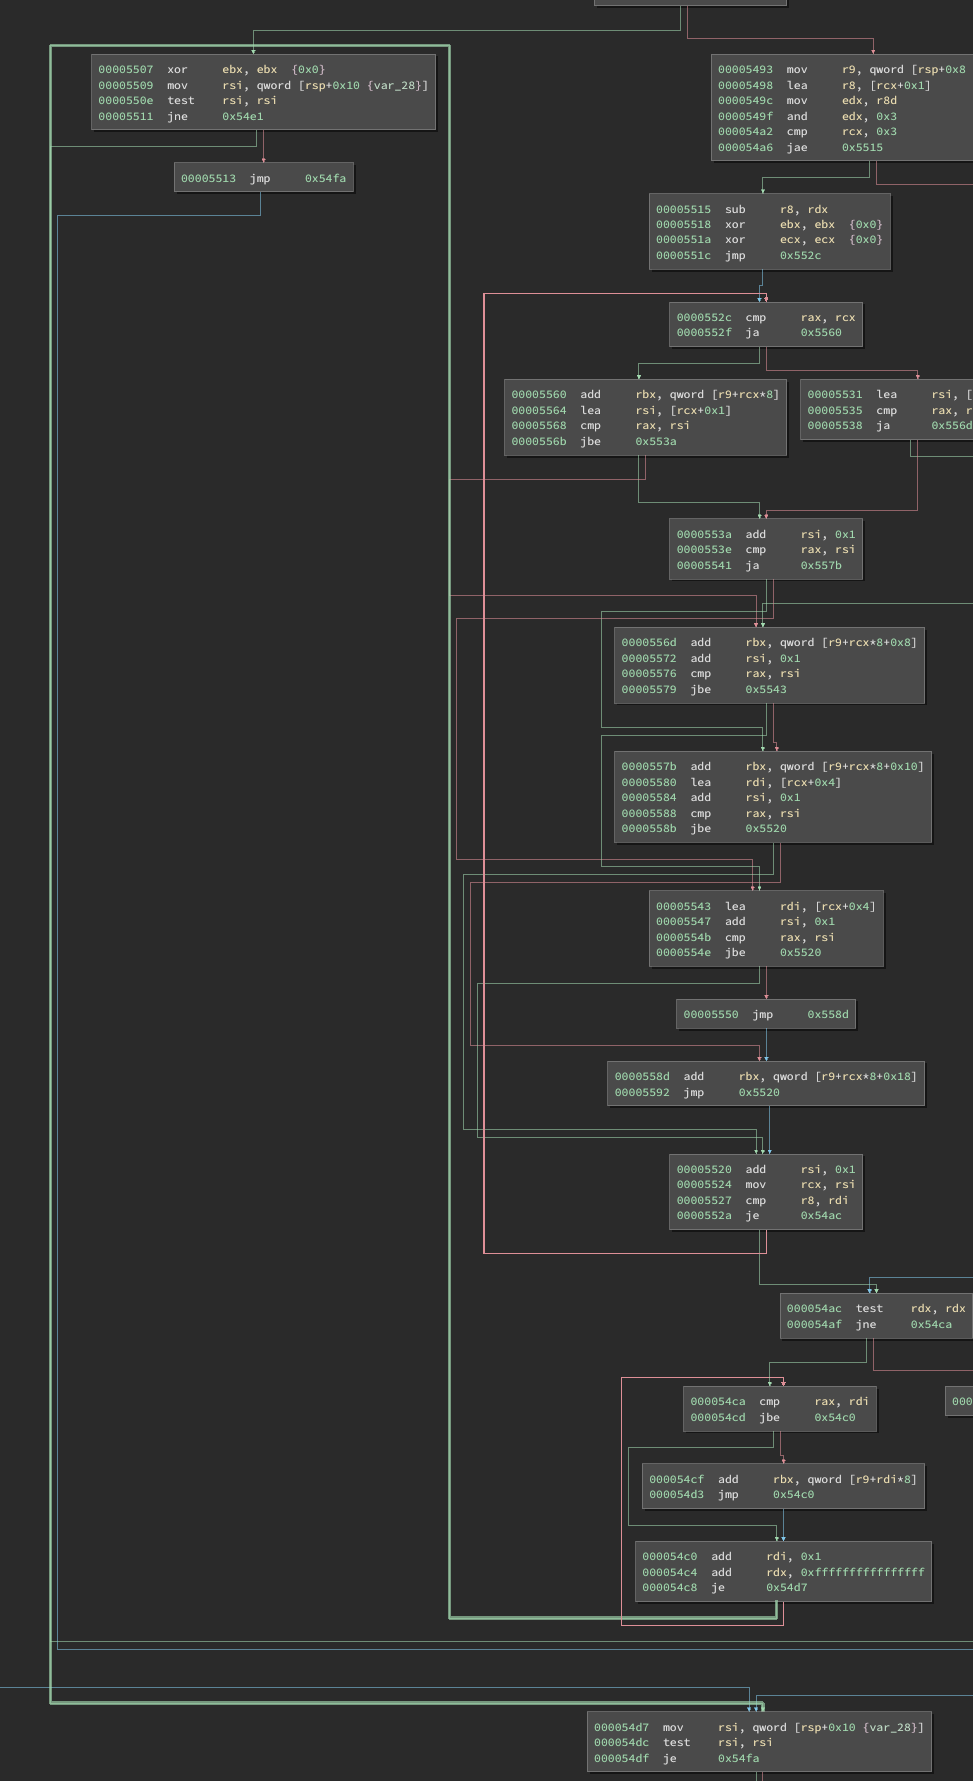This screenshot has width=973, height=1781.
Task: Select the cmp r8, rdi instruction at 00005527
Action: 765,1200
